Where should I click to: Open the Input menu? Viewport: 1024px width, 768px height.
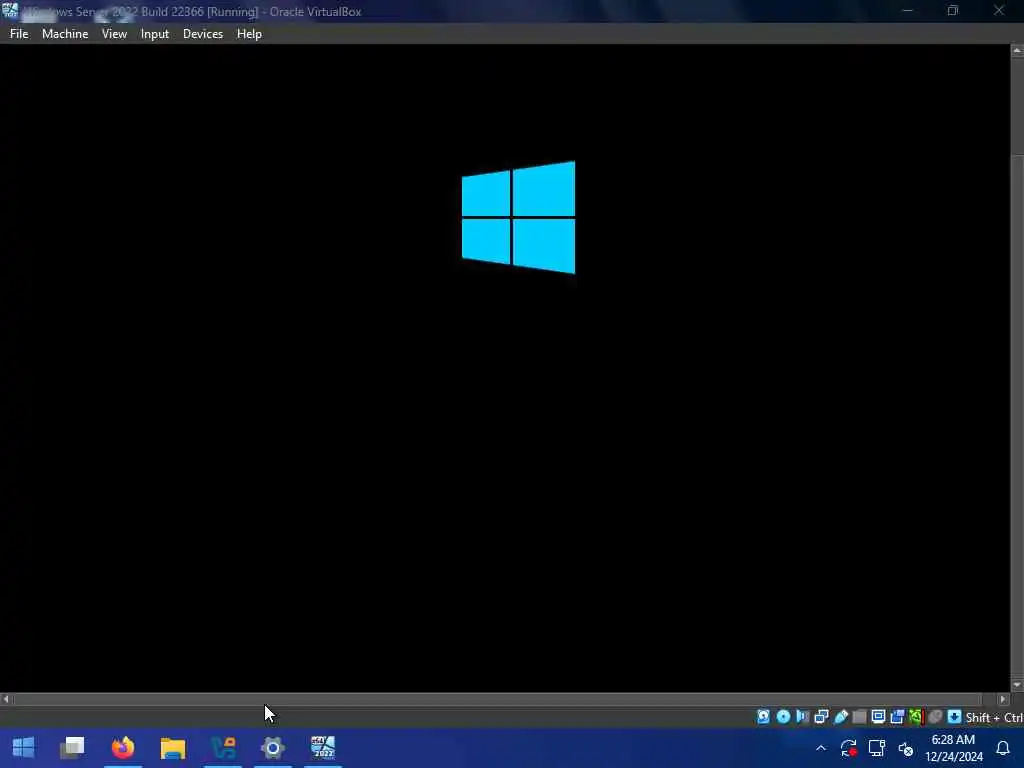pyautogui.click(x=155, y=34)
